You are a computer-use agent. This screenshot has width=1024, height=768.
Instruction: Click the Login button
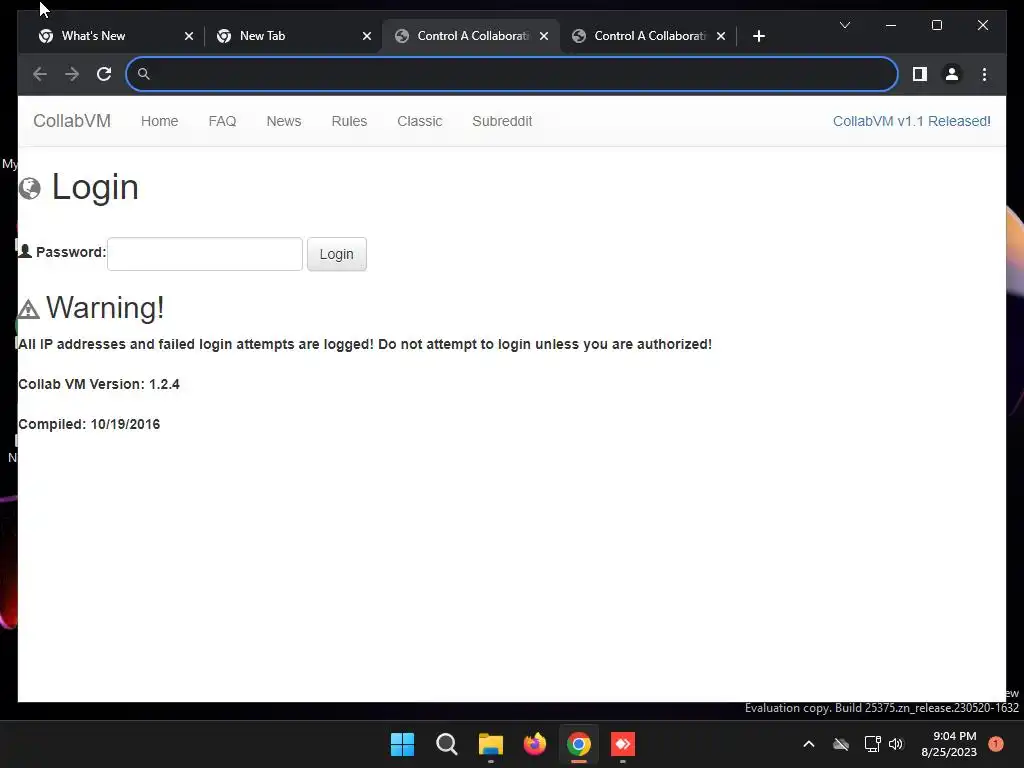point(336,254)
